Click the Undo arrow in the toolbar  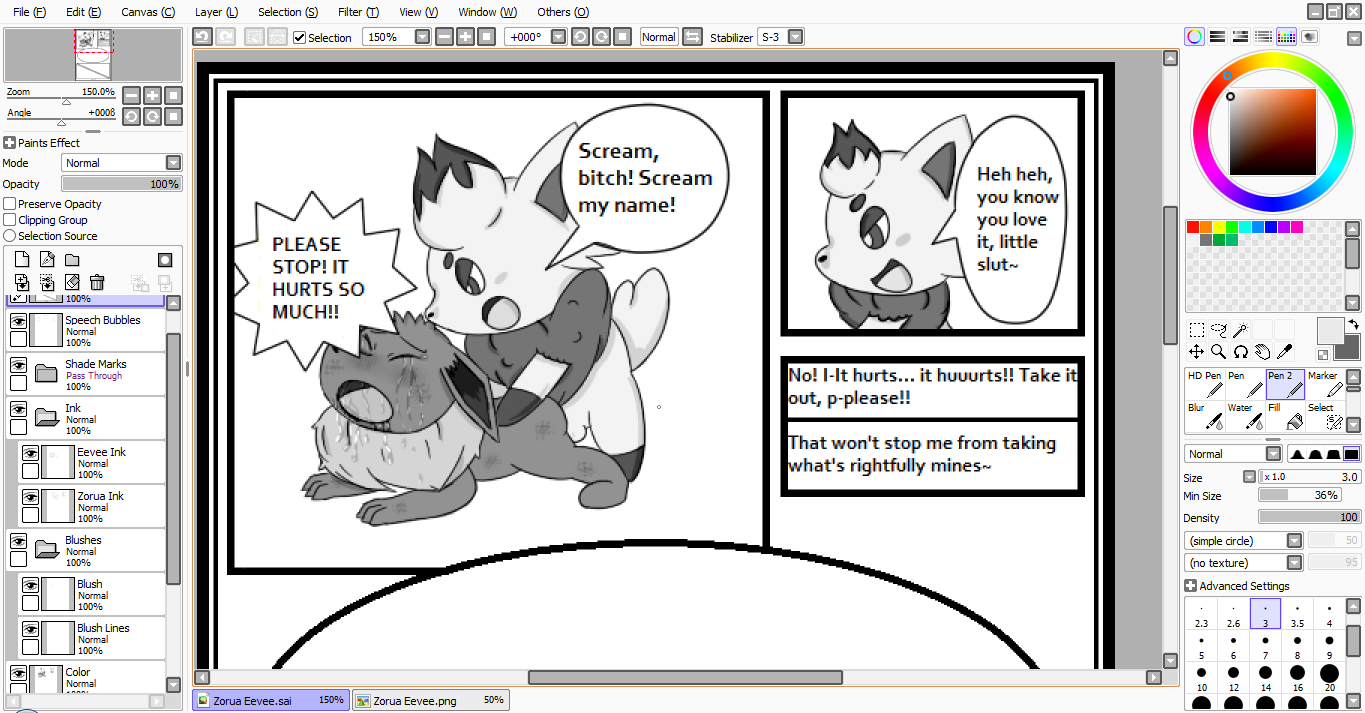pyautogui.click(x=202, y=37)
